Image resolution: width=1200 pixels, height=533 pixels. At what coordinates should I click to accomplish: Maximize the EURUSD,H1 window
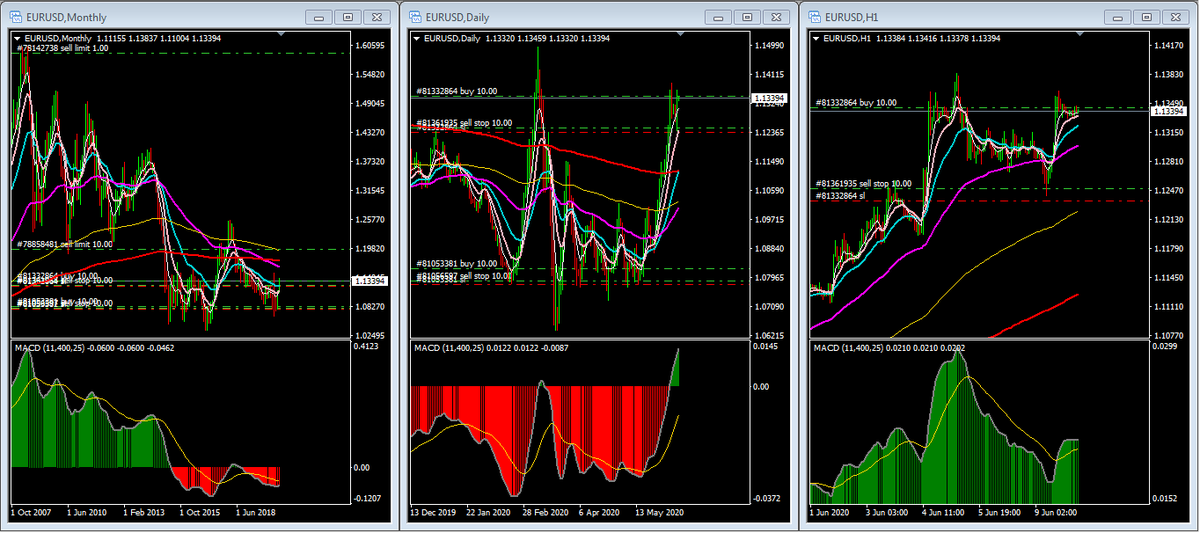click(x=1147, y=17)
